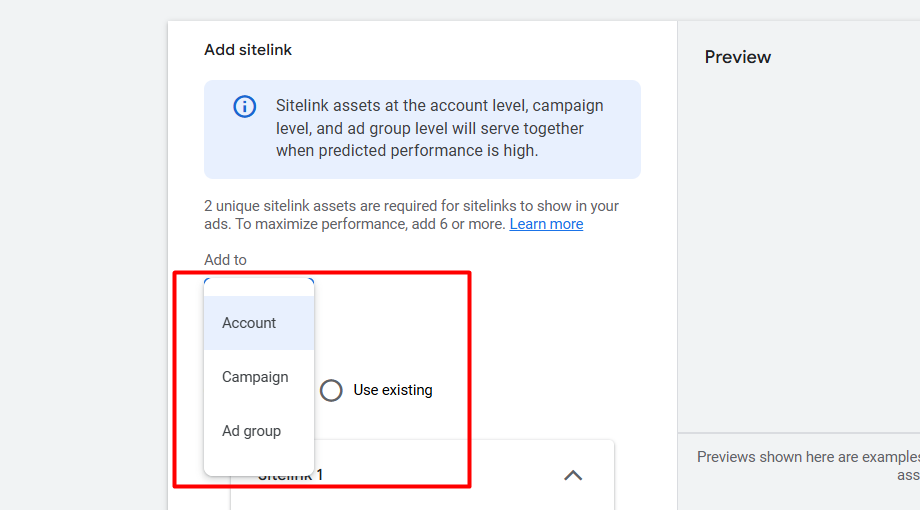Click the Preview panel heading

(x=738, y=57)
